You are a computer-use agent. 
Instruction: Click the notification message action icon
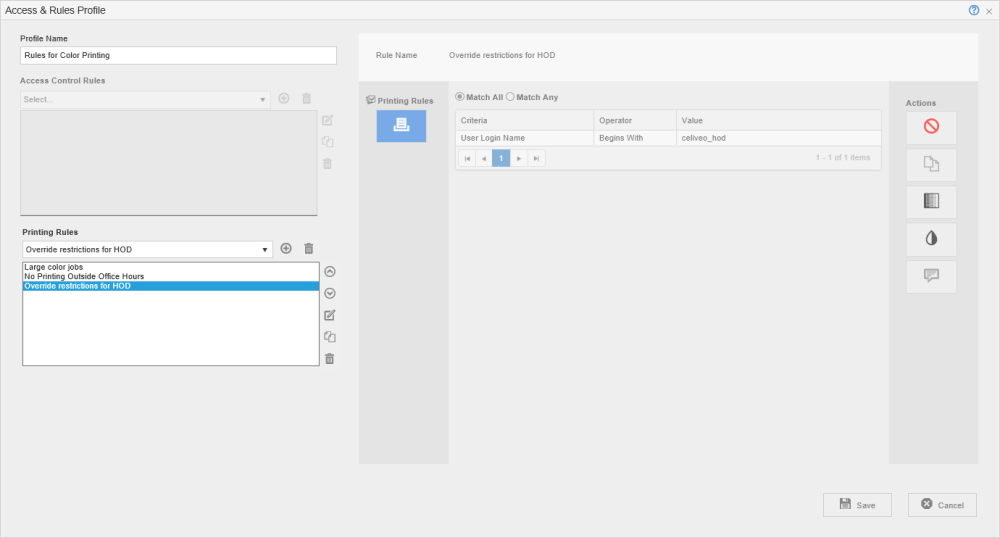[931, 276]
